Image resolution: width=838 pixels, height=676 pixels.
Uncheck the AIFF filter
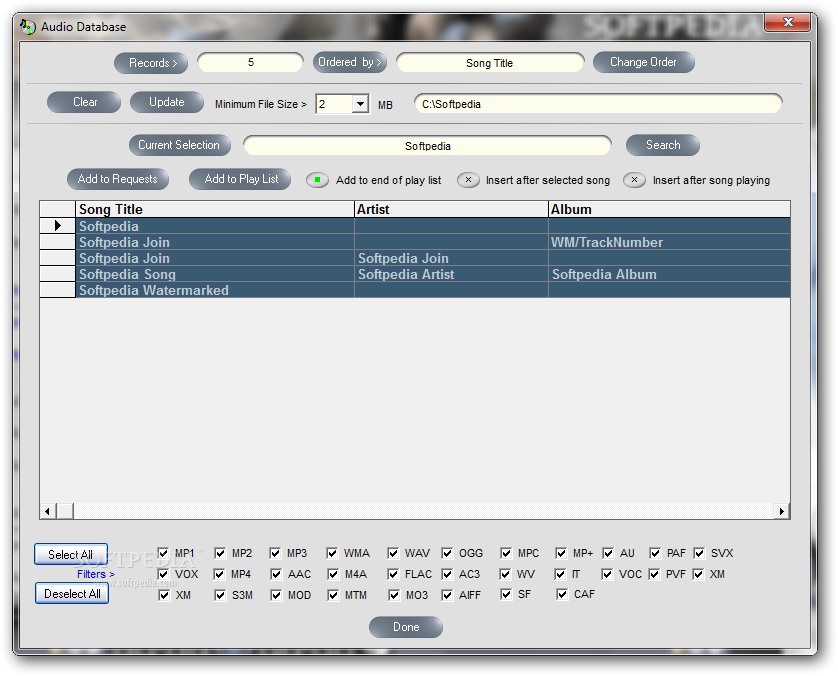447,595
